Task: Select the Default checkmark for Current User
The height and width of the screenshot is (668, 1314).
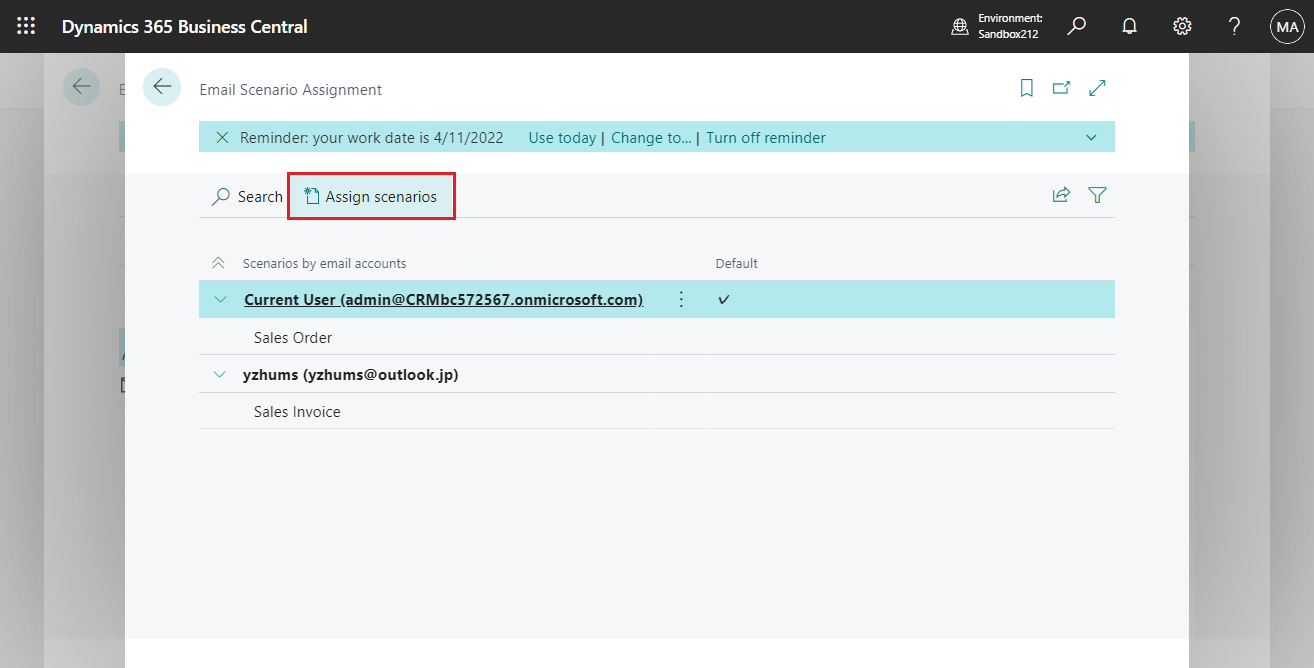Action: 723,298
